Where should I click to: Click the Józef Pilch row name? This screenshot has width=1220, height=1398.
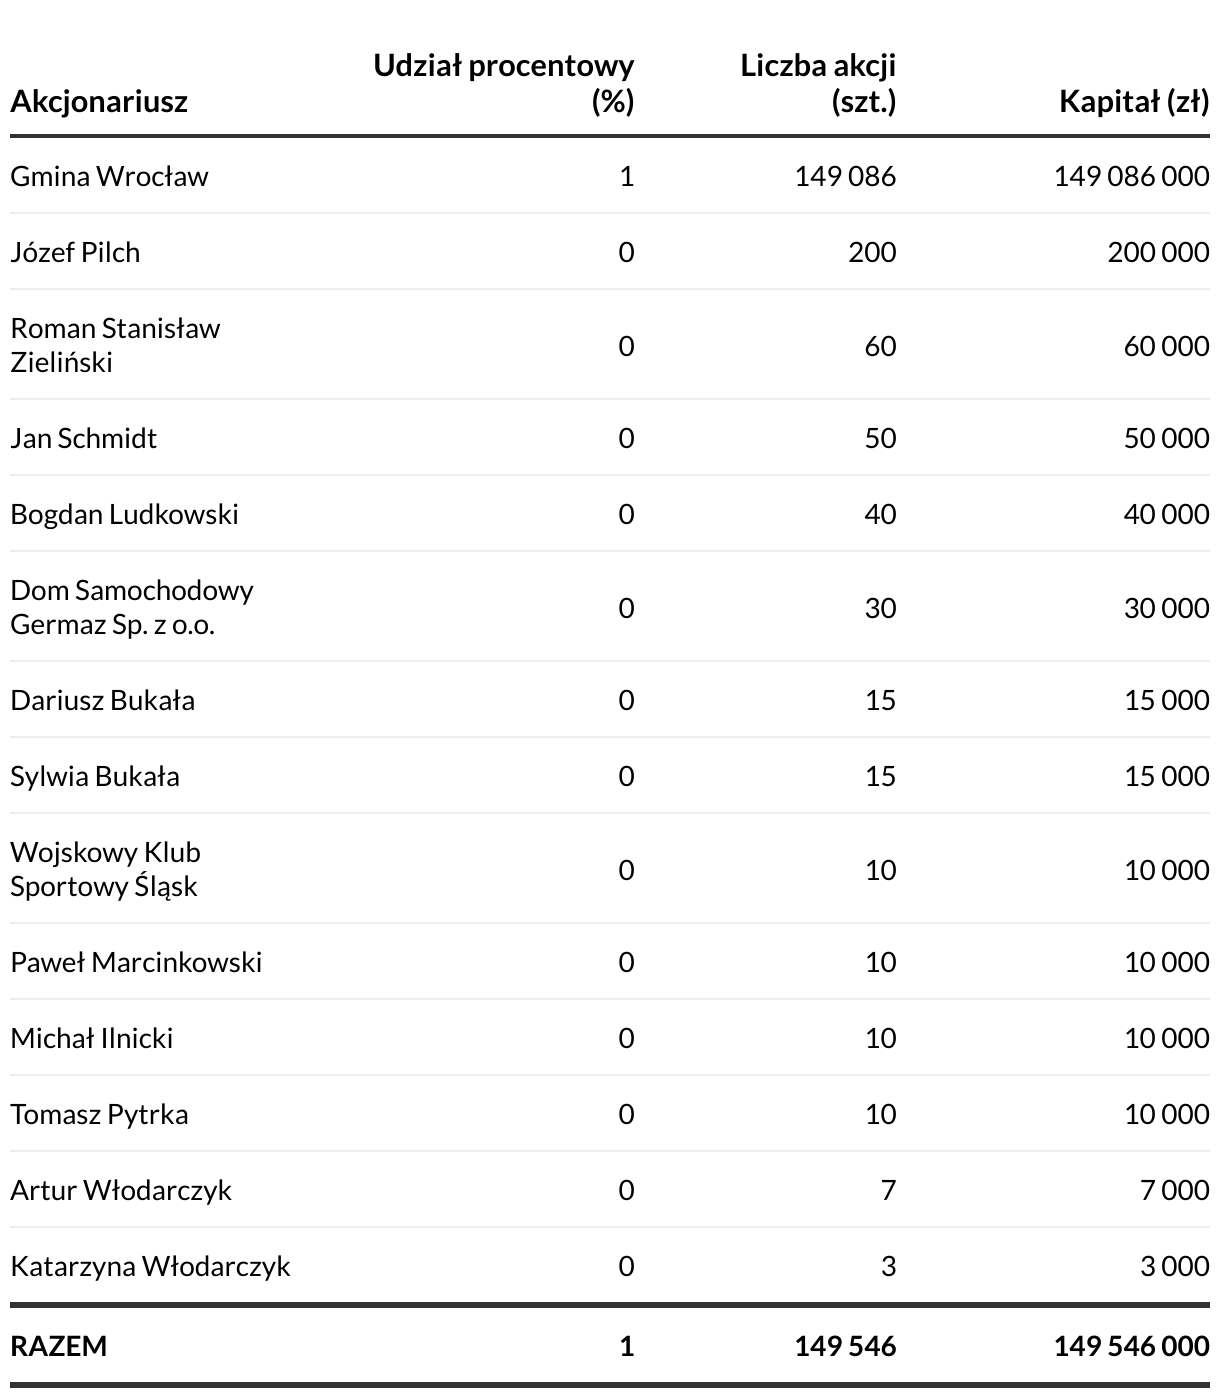[x=75, y=253]
